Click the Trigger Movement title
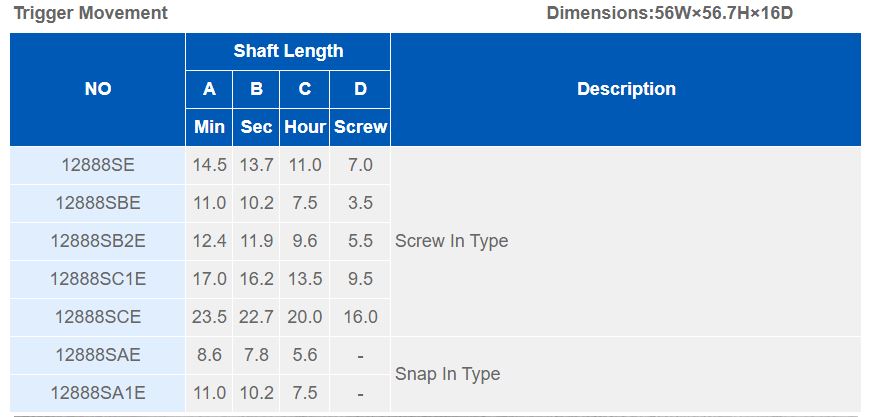This screenshot has height=417, width=870. [x=90, y=13]
